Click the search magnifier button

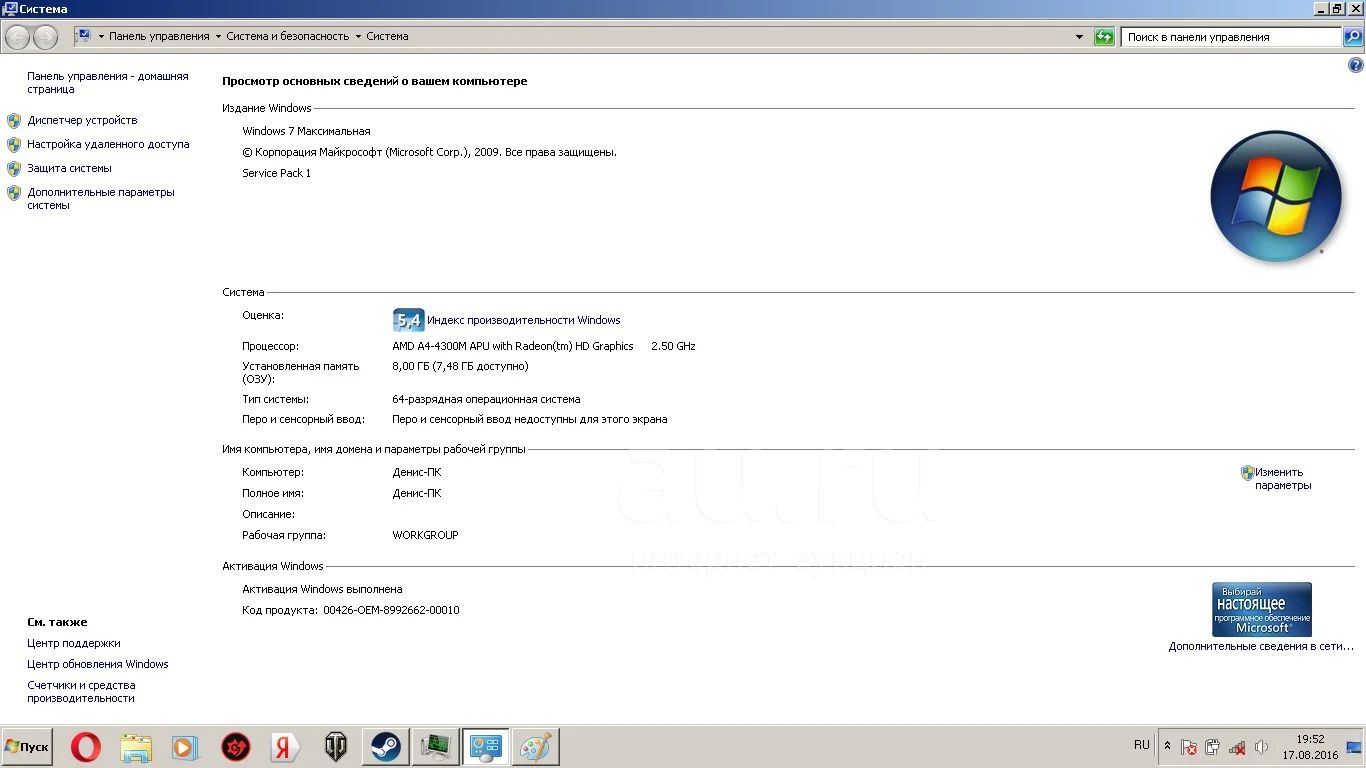[1352, 37]
